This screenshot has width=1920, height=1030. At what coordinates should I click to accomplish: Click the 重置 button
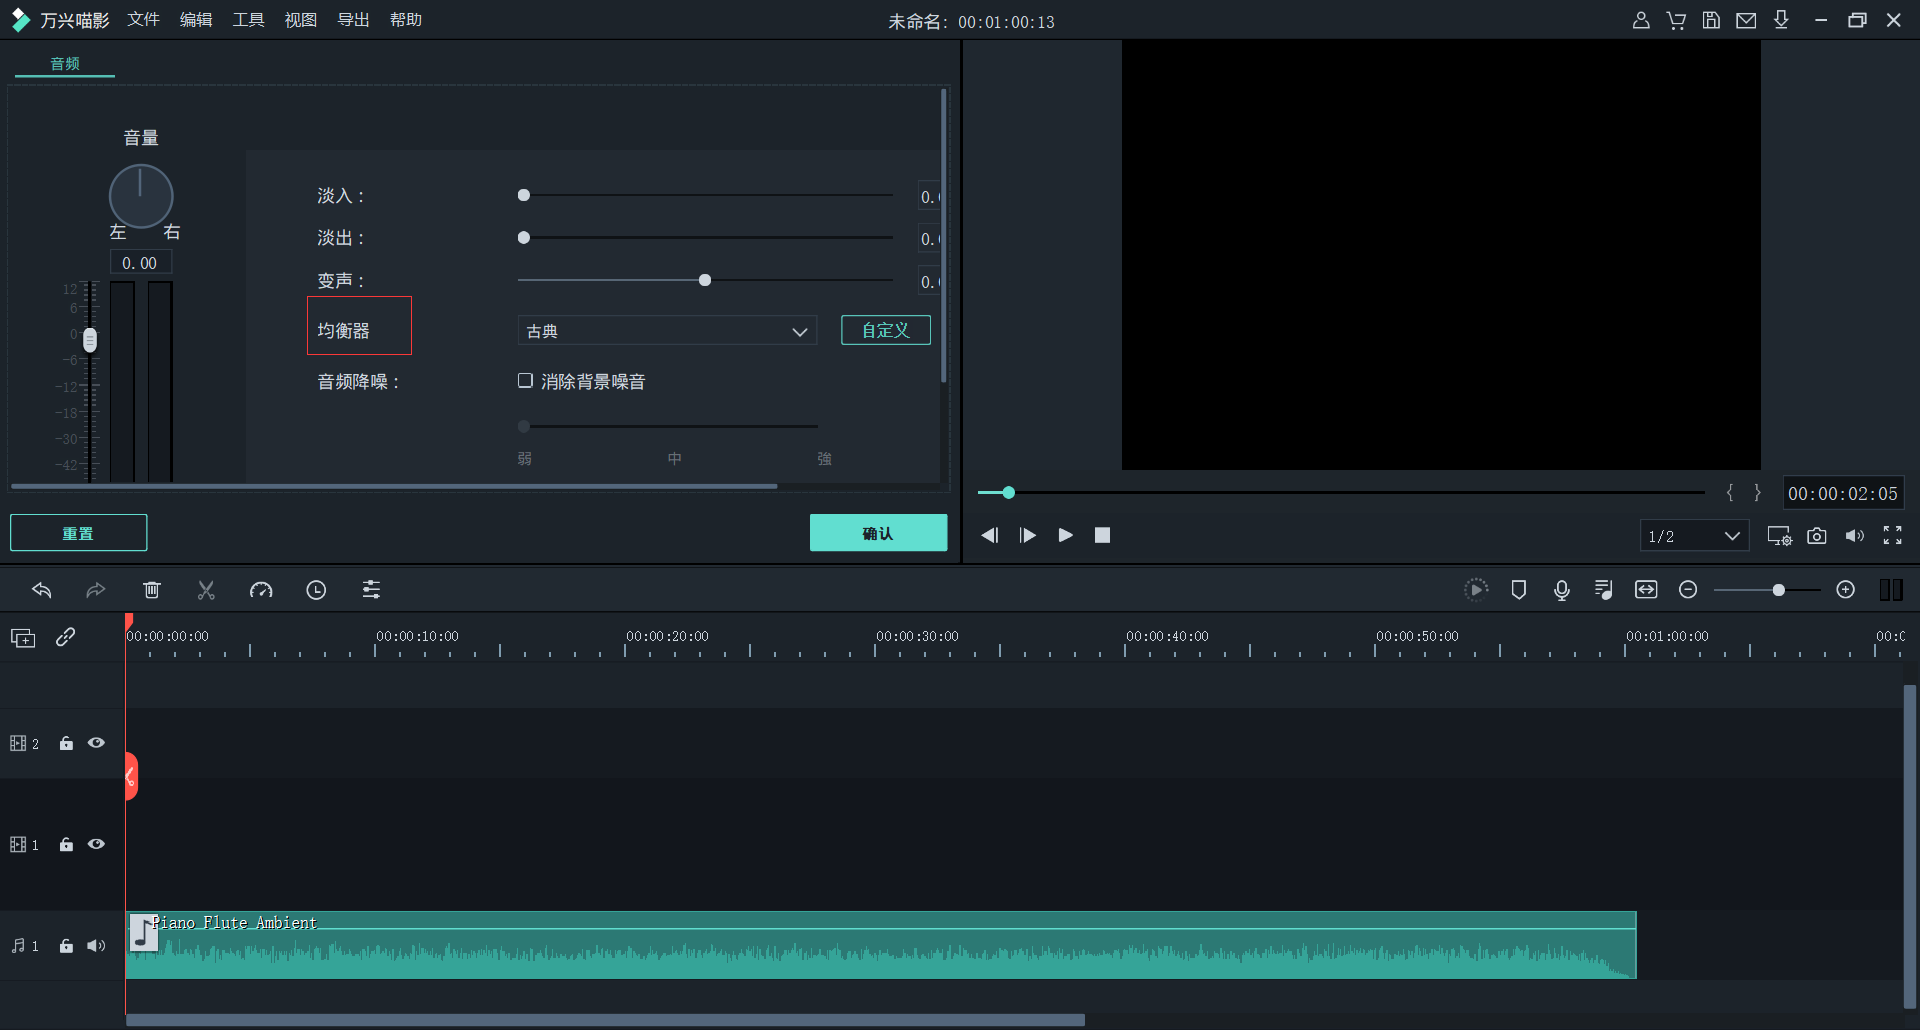(x=78, y=533)
